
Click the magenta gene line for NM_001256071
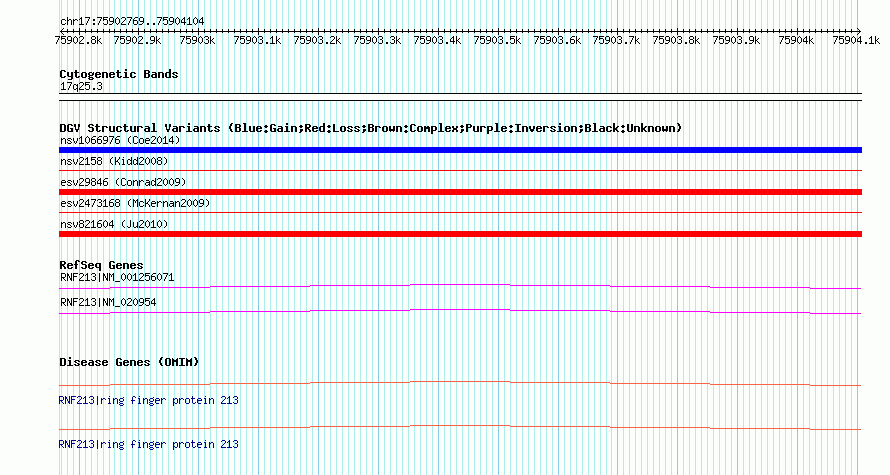[x=460, y=286]
